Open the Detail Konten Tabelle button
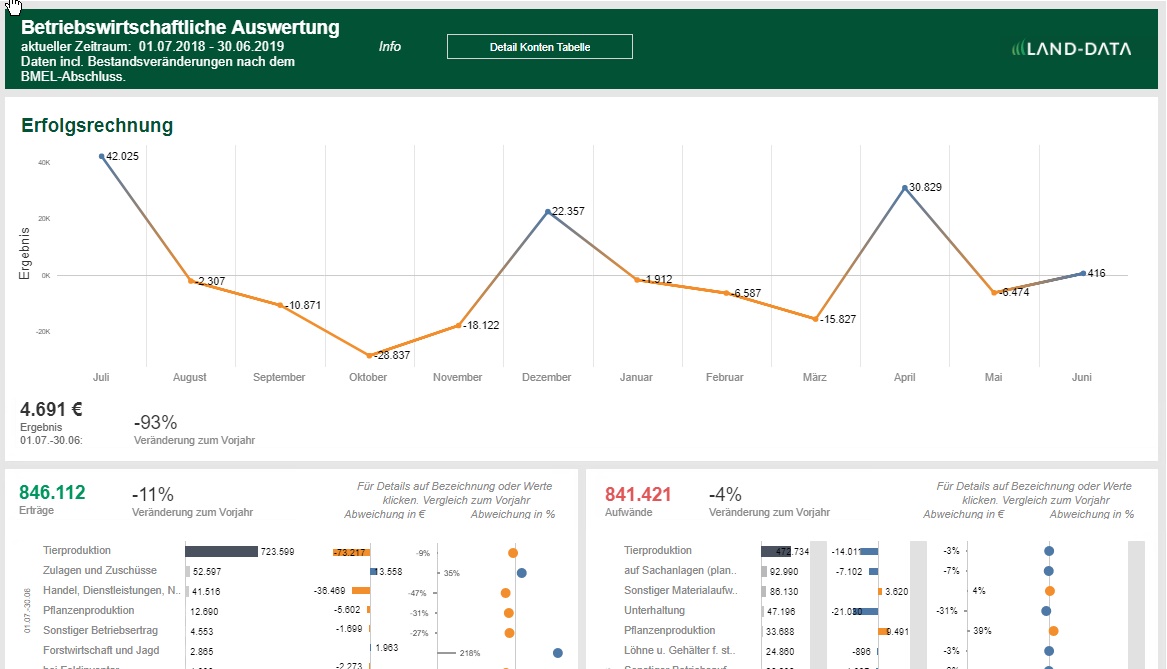This screenshot has height=669, width=1167. [539, 47]
